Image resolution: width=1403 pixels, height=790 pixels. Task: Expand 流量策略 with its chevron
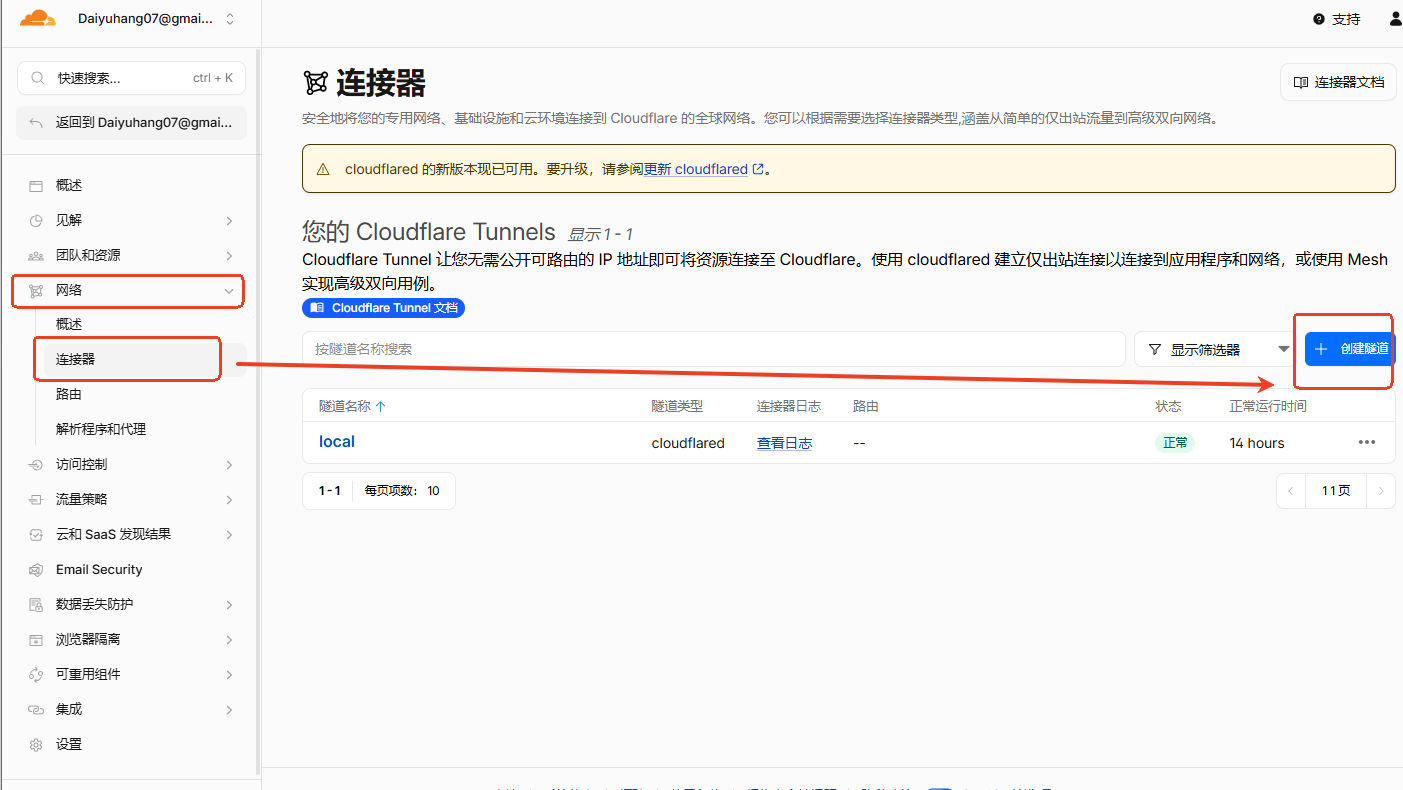(x=229, y=500)
